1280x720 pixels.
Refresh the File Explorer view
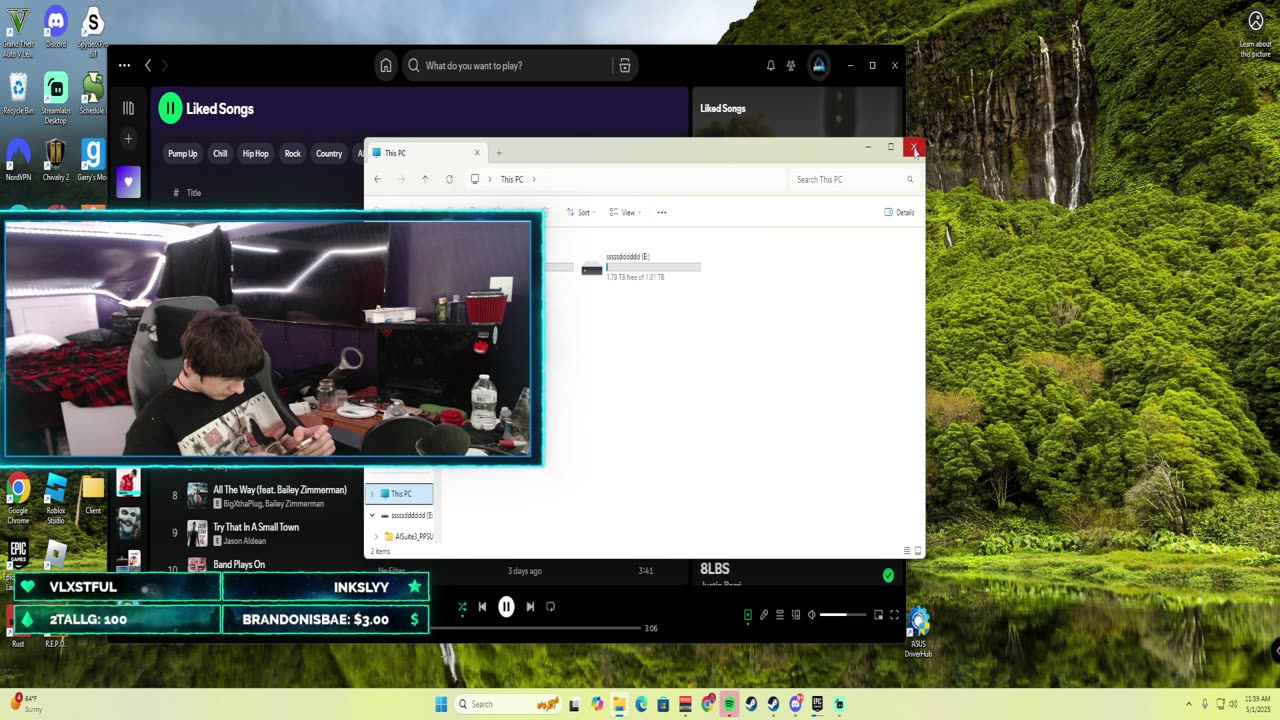click(x=449, y=180)
